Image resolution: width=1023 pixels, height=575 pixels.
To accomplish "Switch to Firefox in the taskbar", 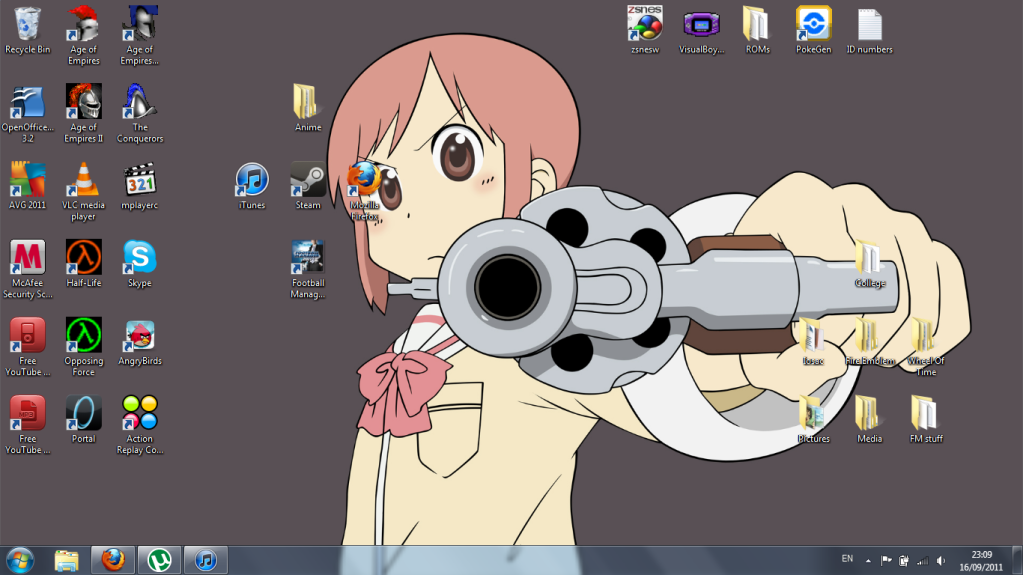I will [x=113, y=560].
